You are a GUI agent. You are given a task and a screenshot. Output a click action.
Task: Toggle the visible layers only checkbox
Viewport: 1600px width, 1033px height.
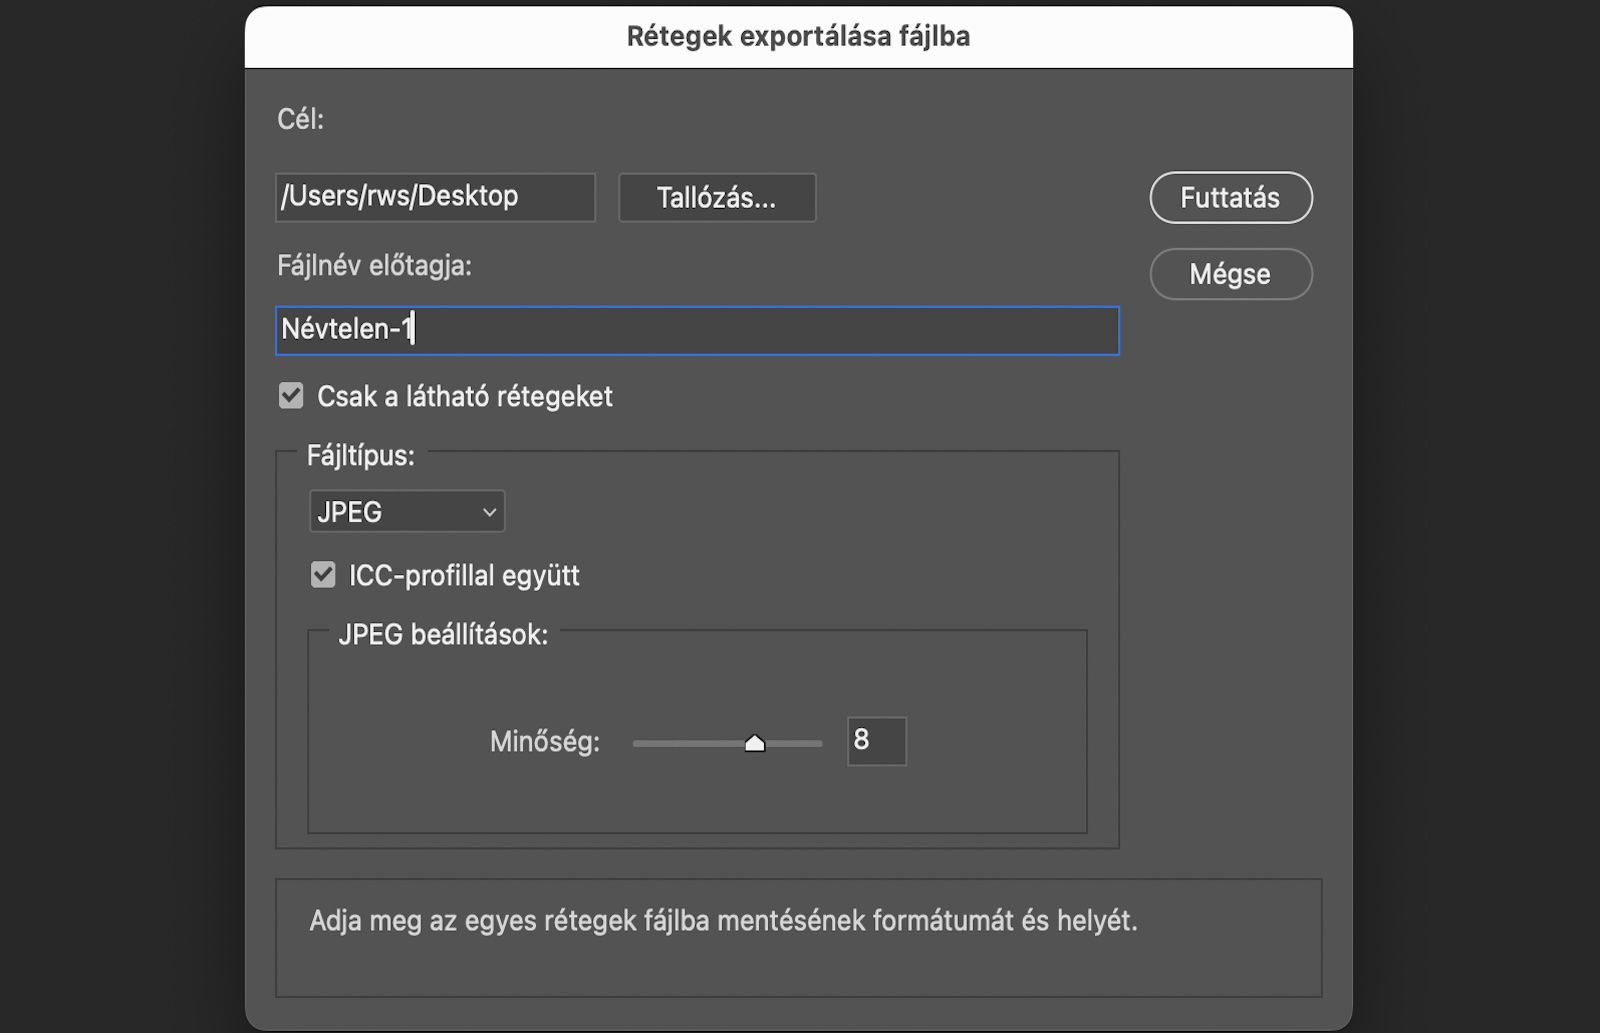(290, 396)
